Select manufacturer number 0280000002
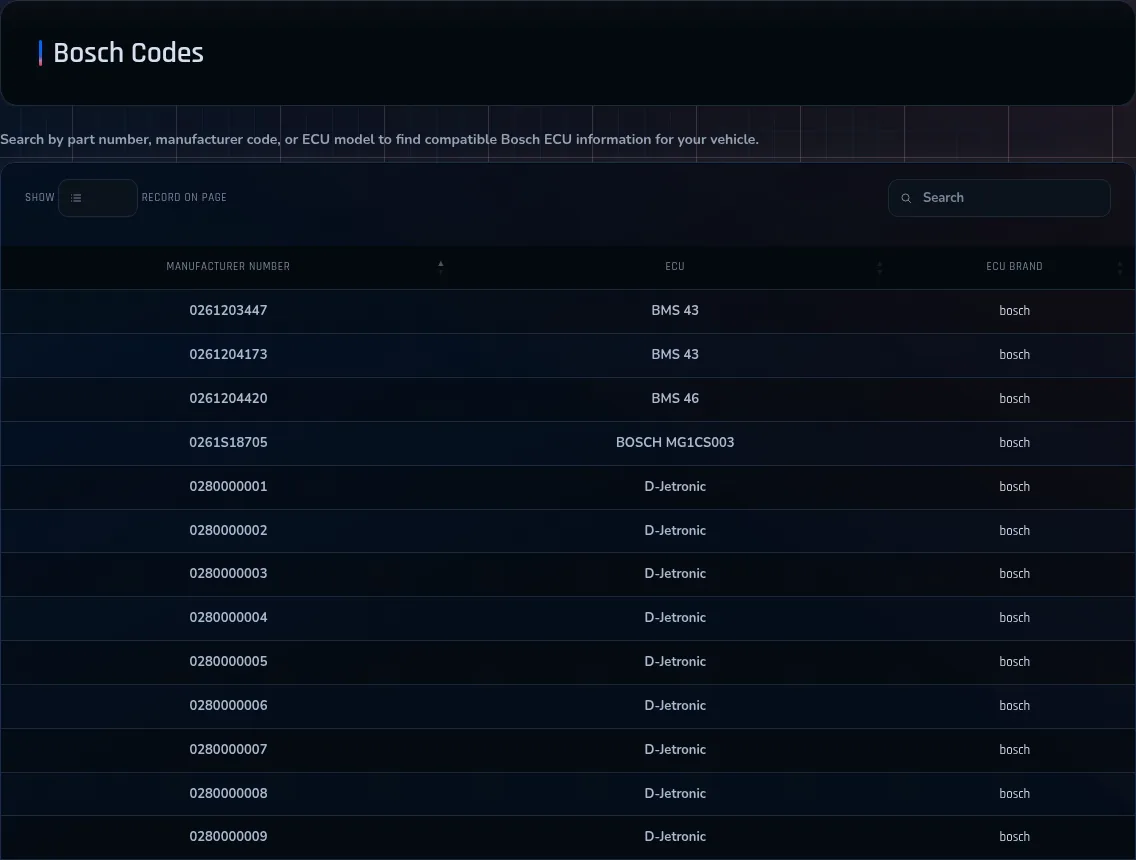 pyautogui.click(x=228, y=530)
